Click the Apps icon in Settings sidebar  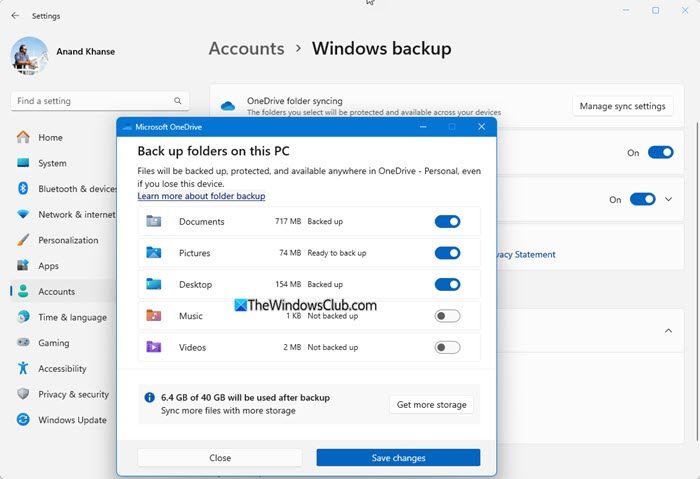tap(23, 265)
